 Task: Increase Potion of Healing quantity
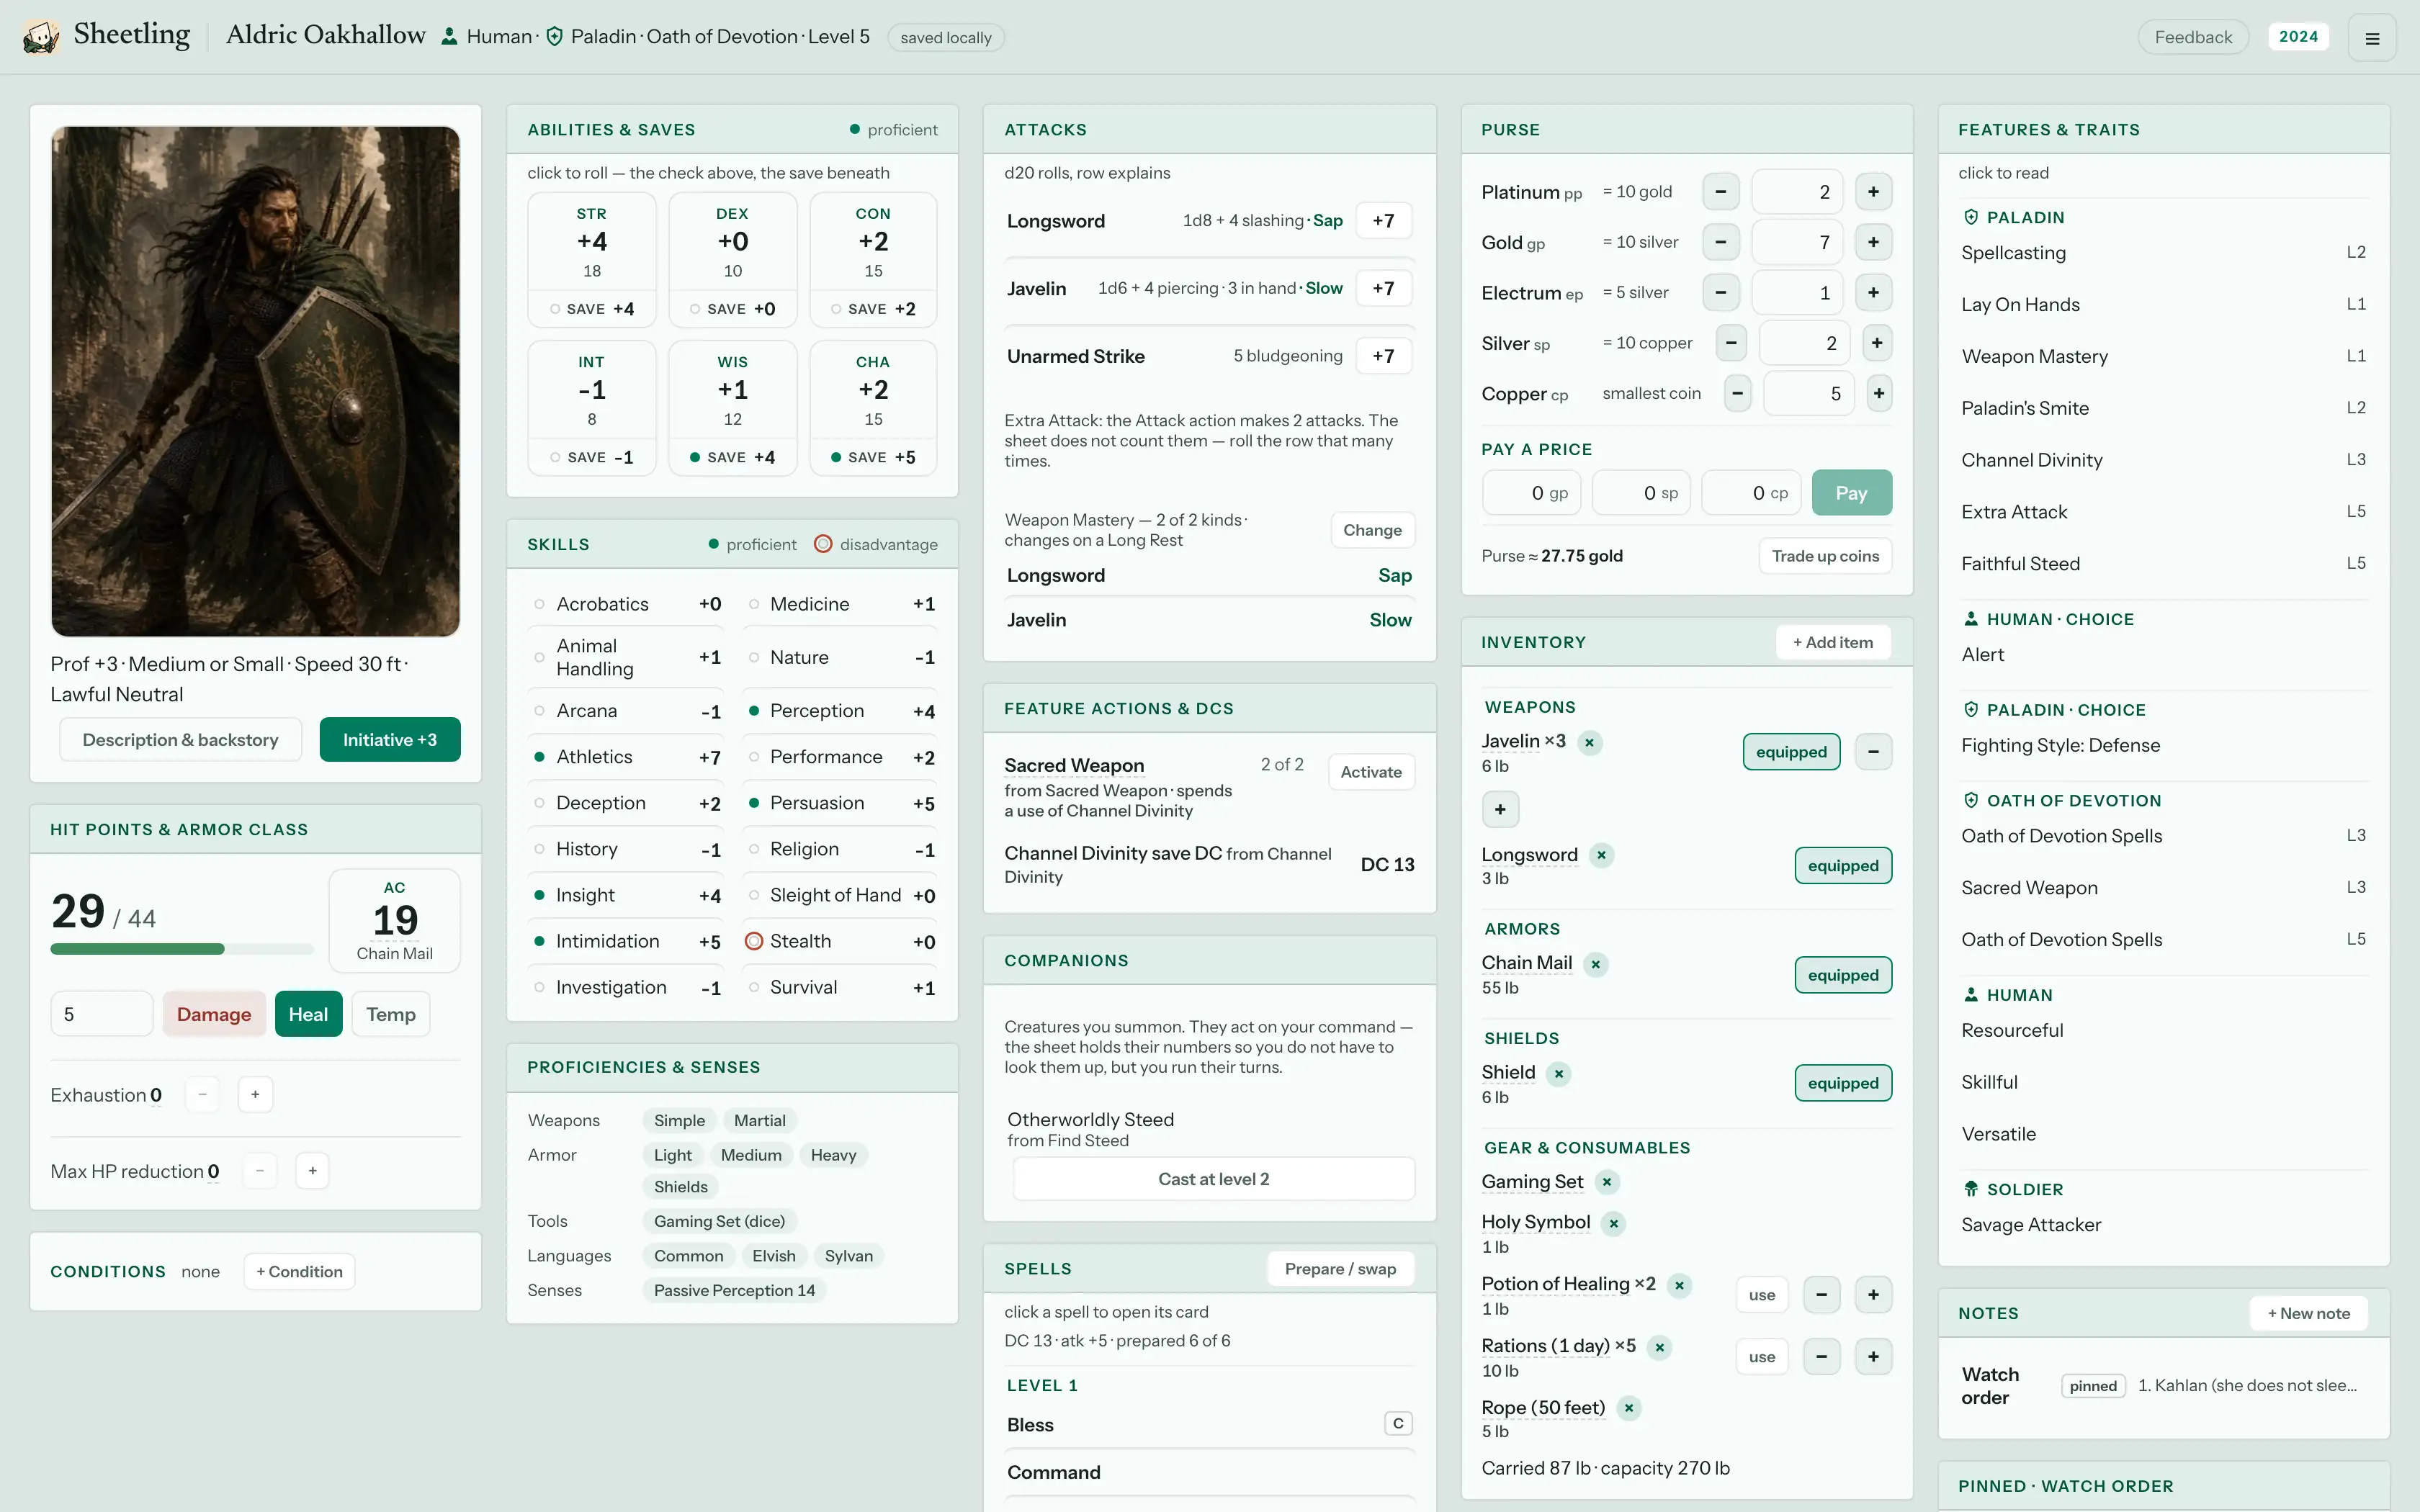coord(1873,1295)
